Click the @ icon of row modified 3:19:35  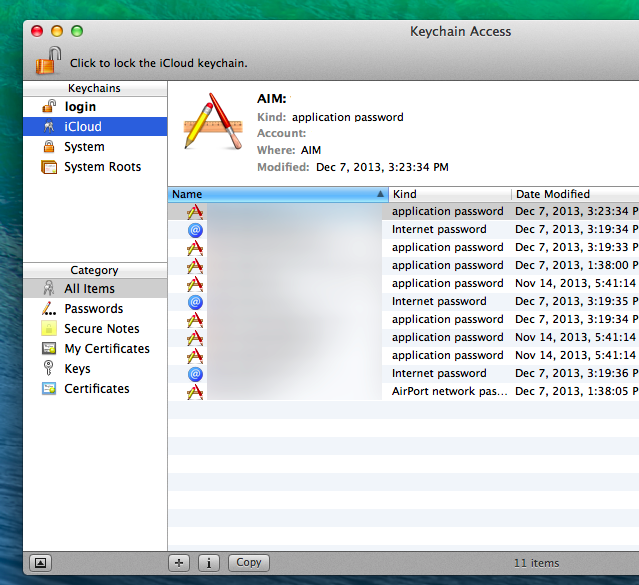[196, 302]
